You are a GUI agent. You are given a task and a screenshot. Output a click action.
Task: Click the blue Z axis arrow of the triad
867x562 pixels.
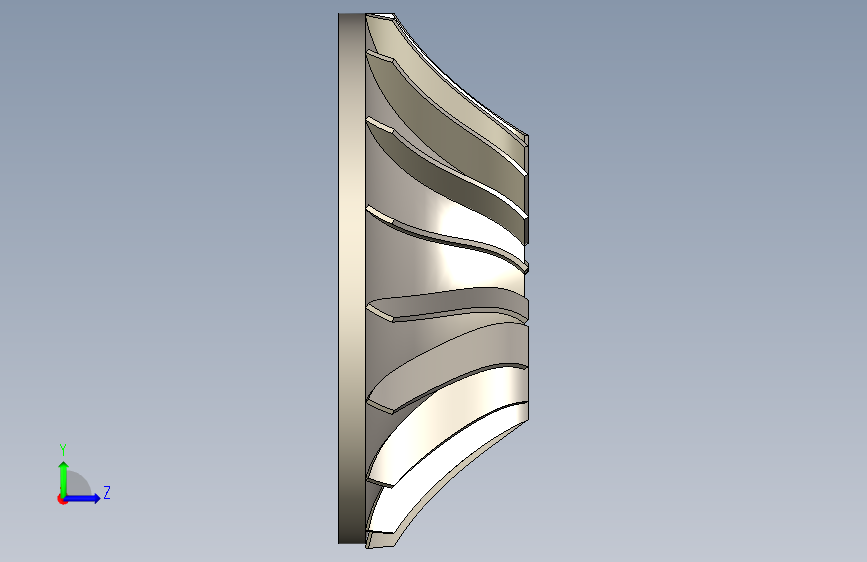point(83,498)
